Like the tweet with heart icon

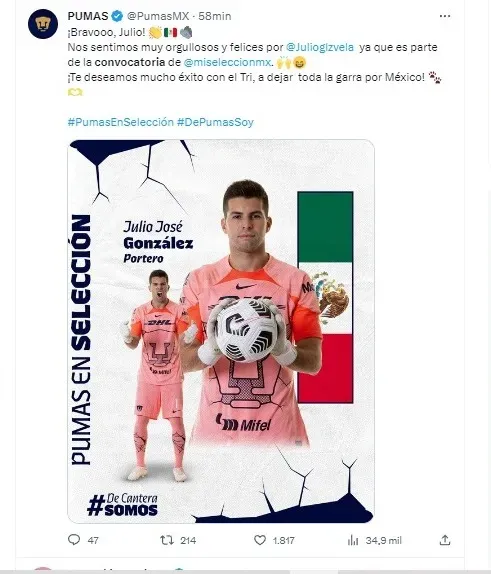tap(260, 540)
